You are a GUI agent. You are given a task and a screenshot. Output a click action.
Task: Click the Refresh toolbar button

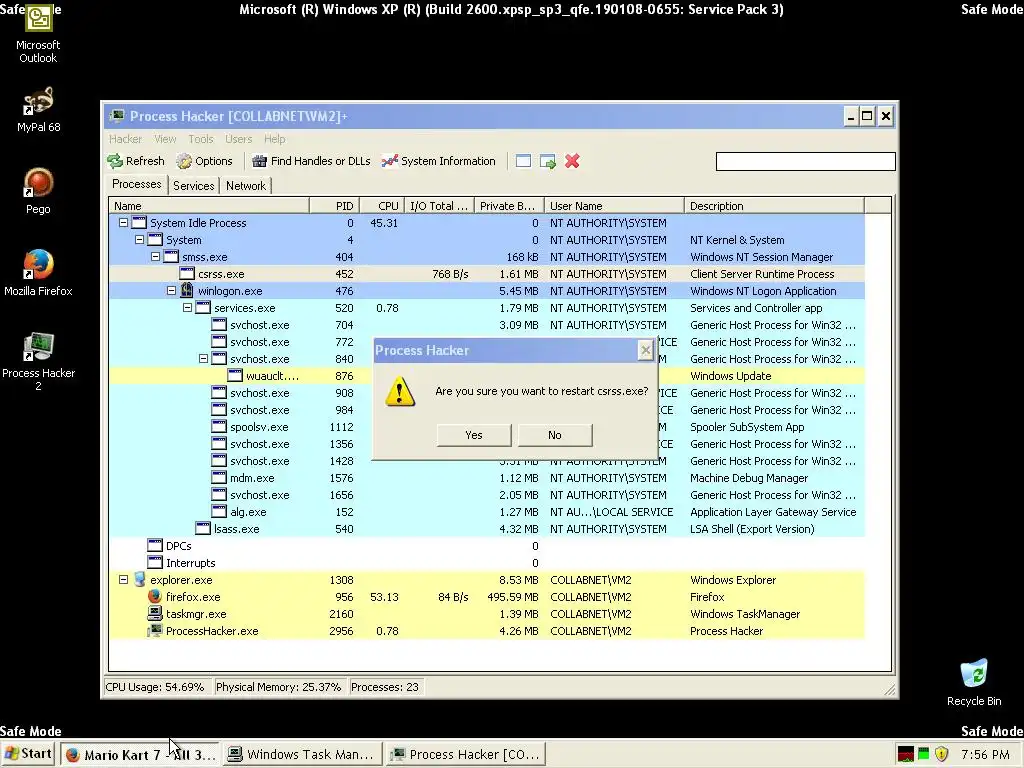click(x=136, y=161)
